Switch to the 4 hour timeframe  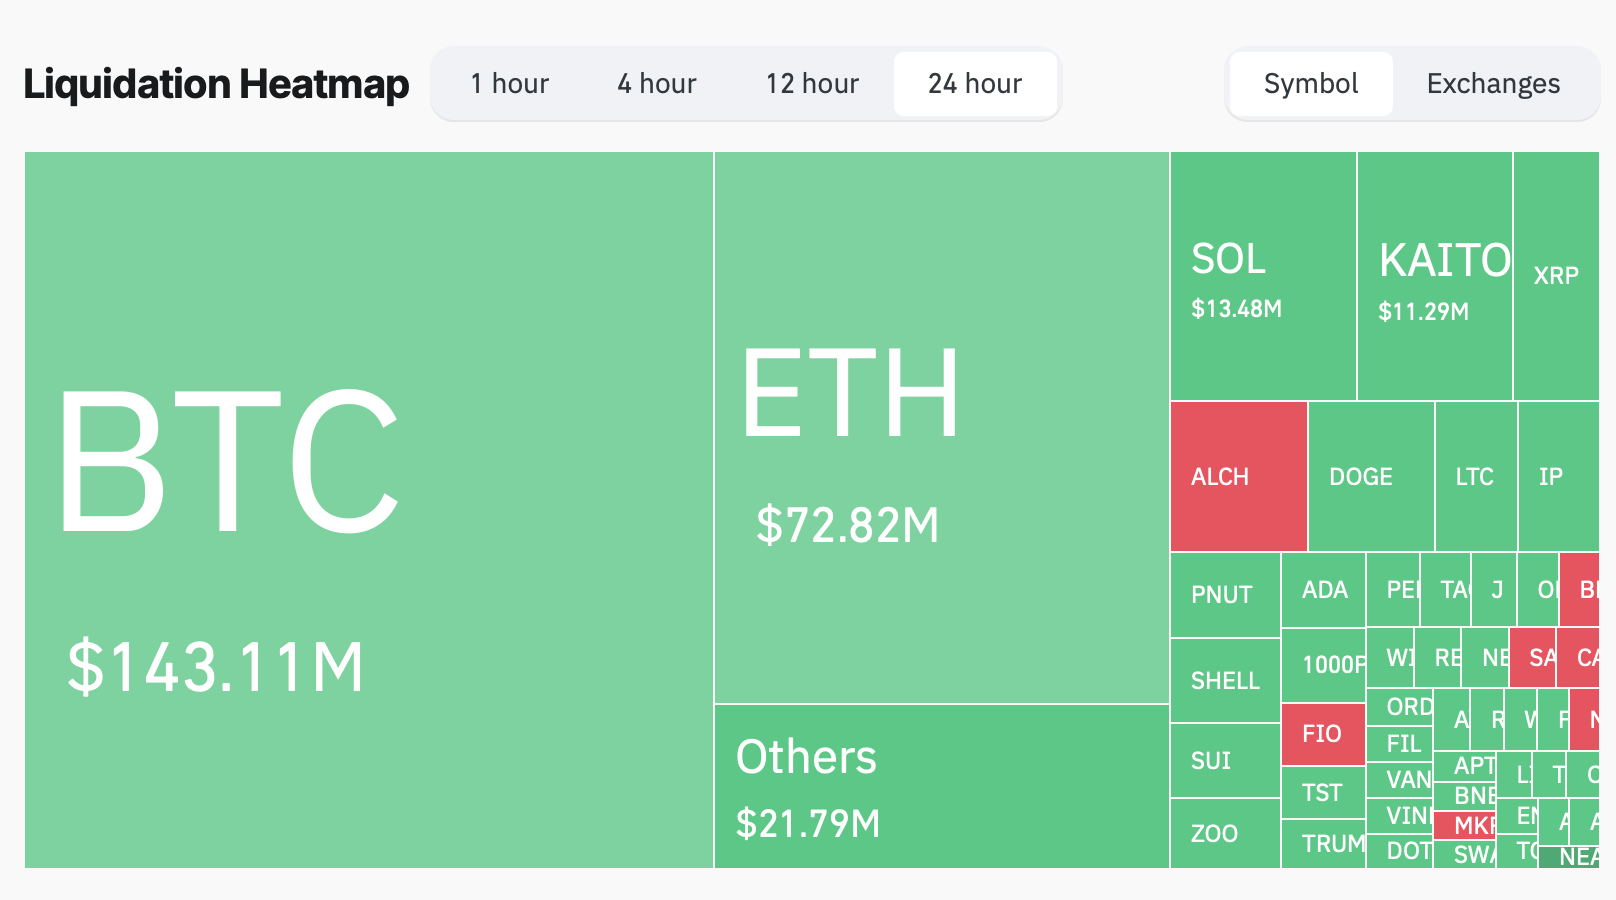(x=657, y=84)
